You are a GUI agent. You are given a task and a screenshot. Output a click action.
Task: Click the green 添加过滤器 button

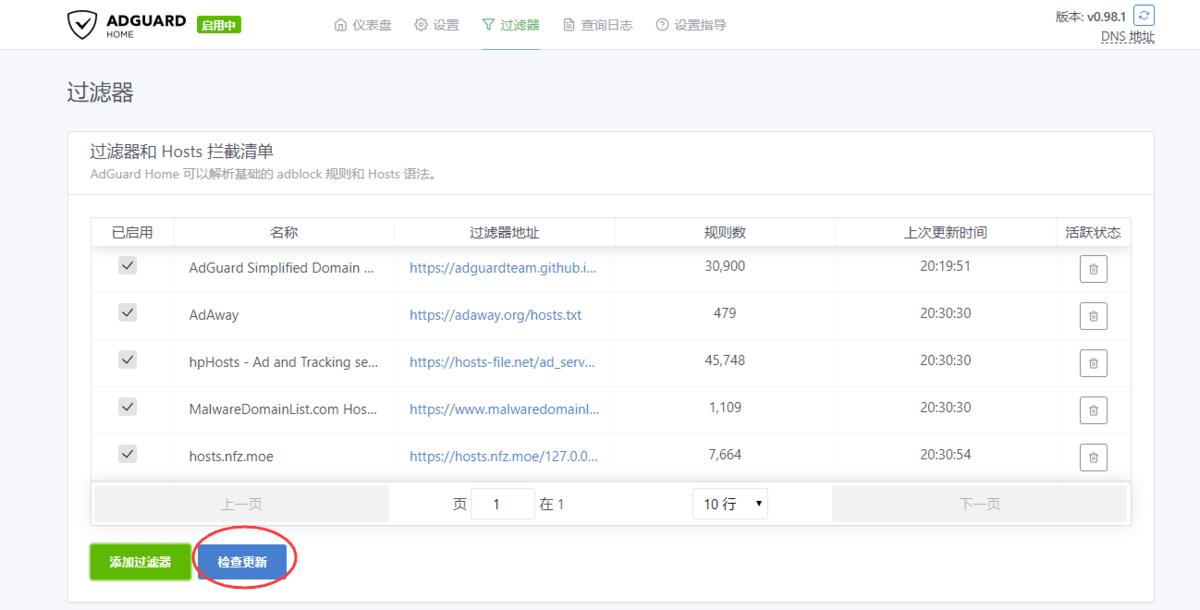[139, 560]
